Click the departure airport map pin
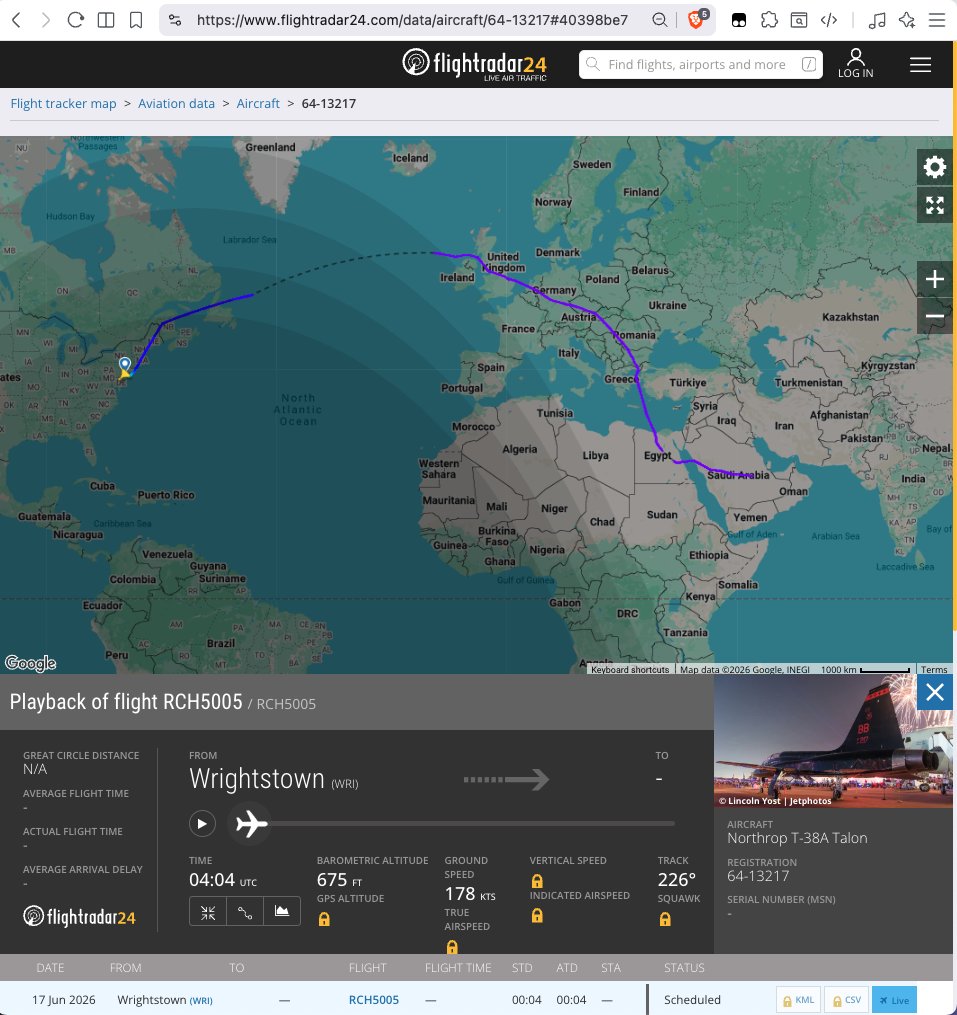This screenshot has width=957, height=1015. [x=125, y=364]
